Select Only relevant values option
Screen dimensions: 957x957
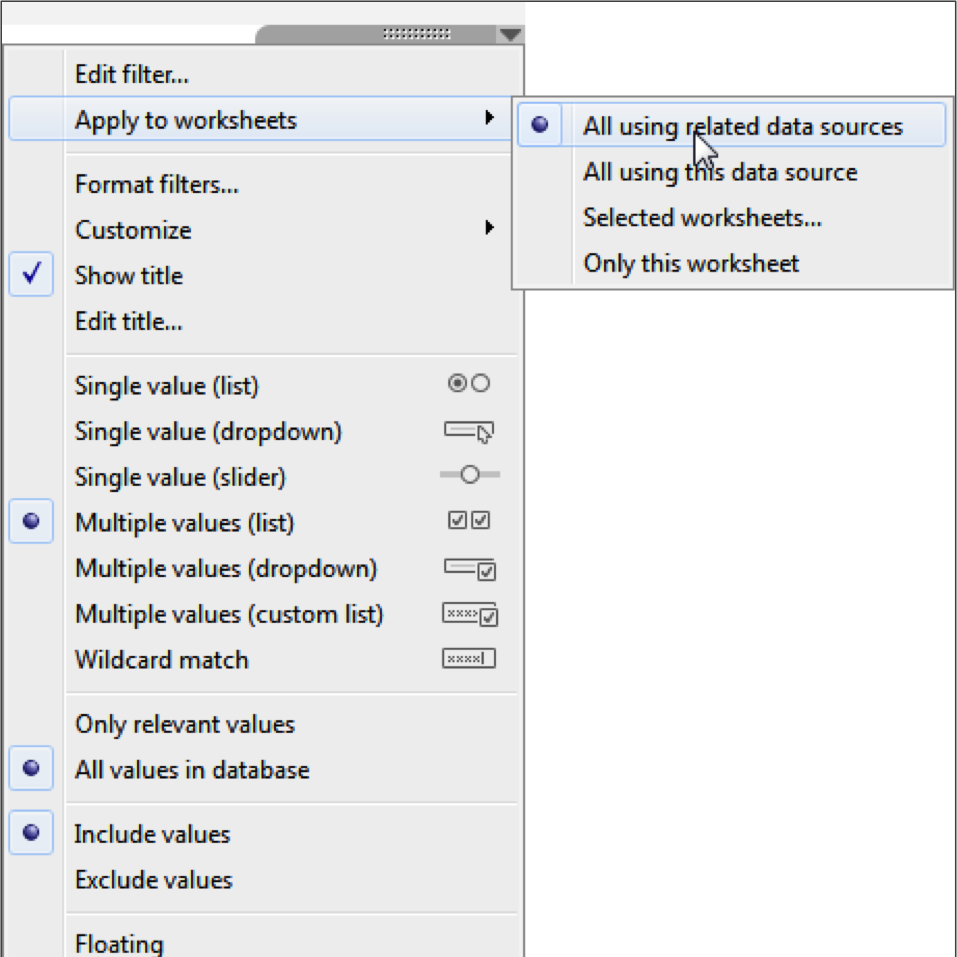click(184, 724)
